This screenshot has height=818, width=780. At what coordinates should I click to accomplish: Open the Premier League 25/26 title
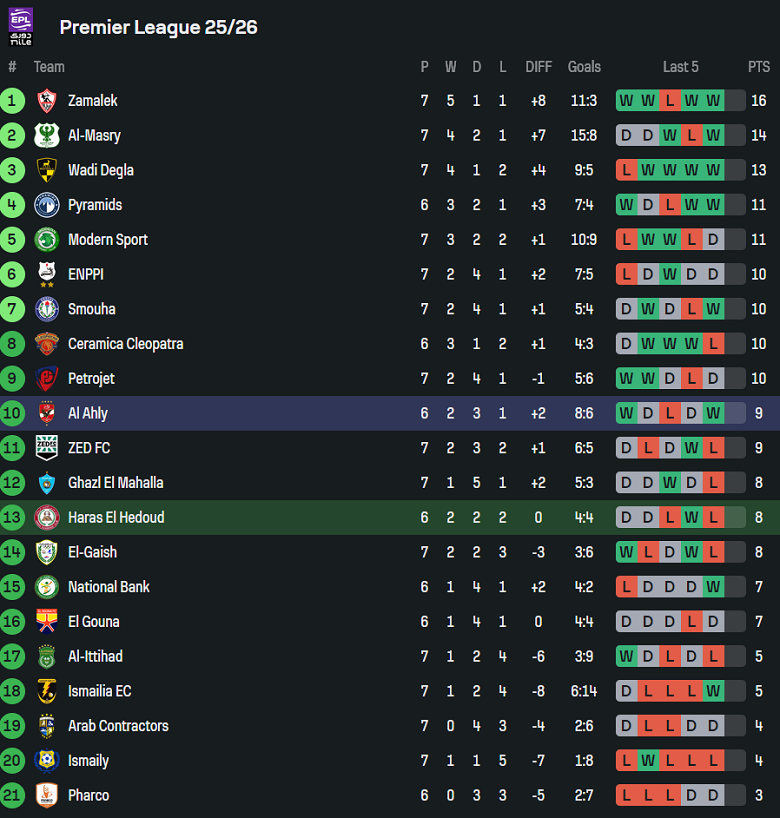158,27
